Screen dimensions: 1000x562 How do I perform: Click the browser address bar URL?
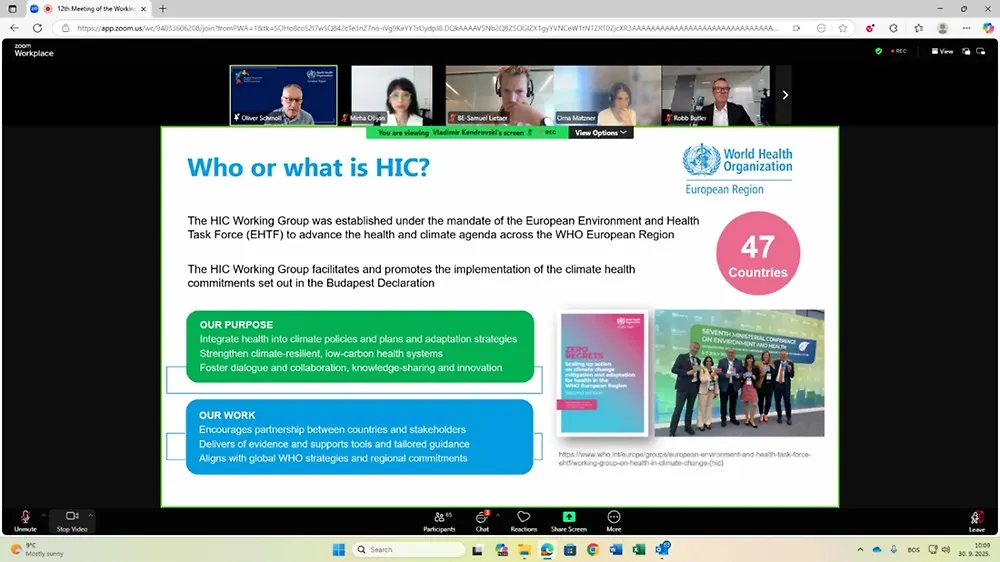click(x=400, y=28)
